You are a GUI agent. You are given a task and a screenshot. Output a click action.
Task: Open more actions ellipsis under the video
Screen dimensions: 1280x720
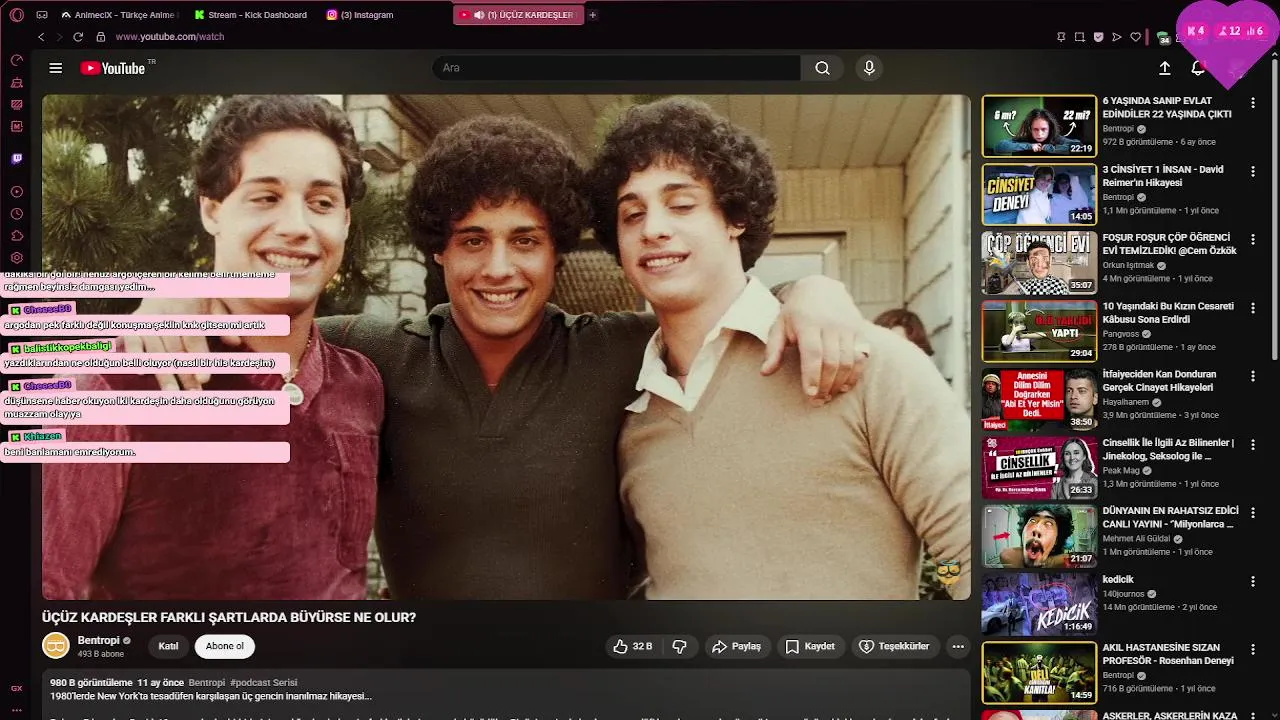(958, 647)
